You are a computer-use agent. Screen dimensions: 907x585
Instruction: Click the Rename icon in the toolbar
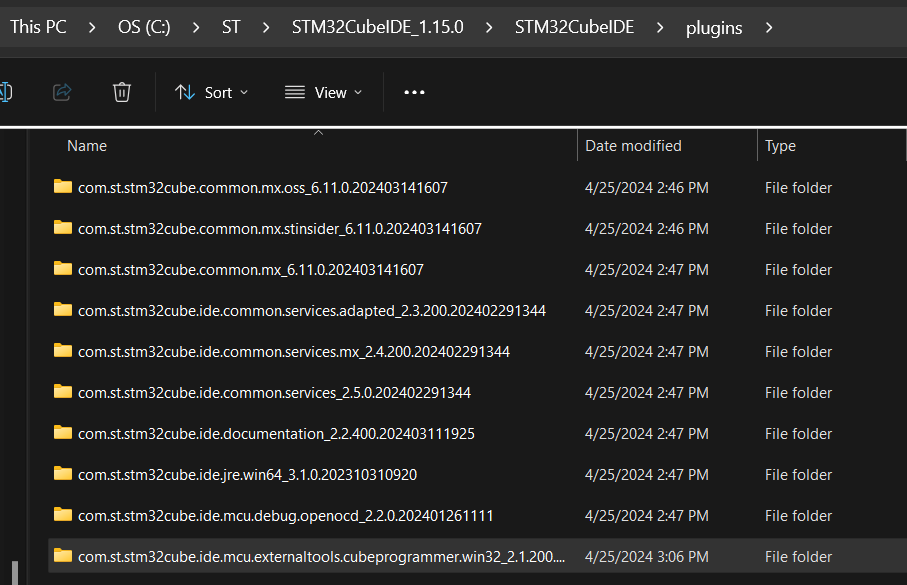coord(6,92)
